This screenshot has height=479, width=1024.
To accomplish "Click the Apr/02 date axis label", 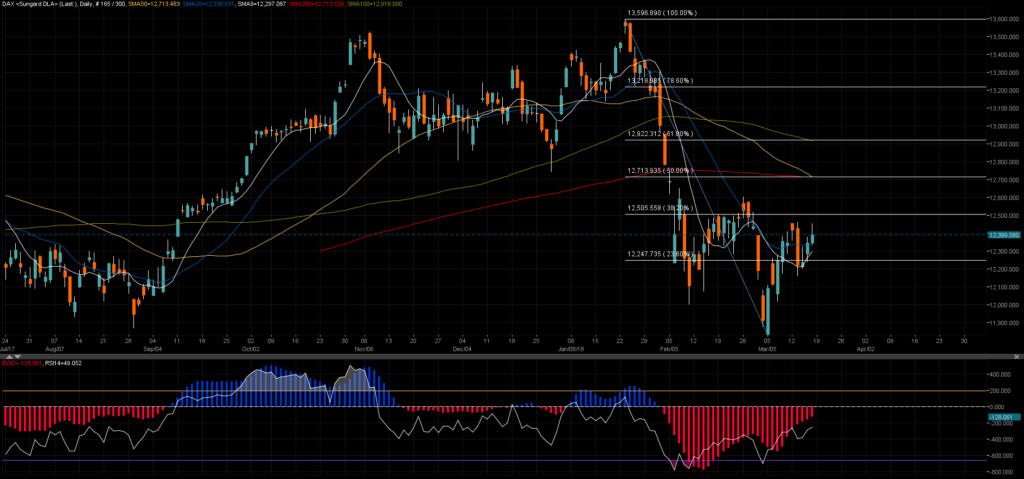I will click(x=865, y=349).
